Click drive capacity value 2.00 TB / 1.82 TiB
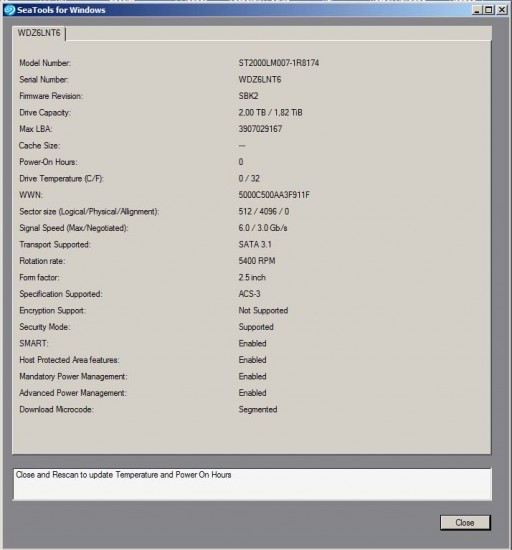The image size is (512, 550). 270,113
